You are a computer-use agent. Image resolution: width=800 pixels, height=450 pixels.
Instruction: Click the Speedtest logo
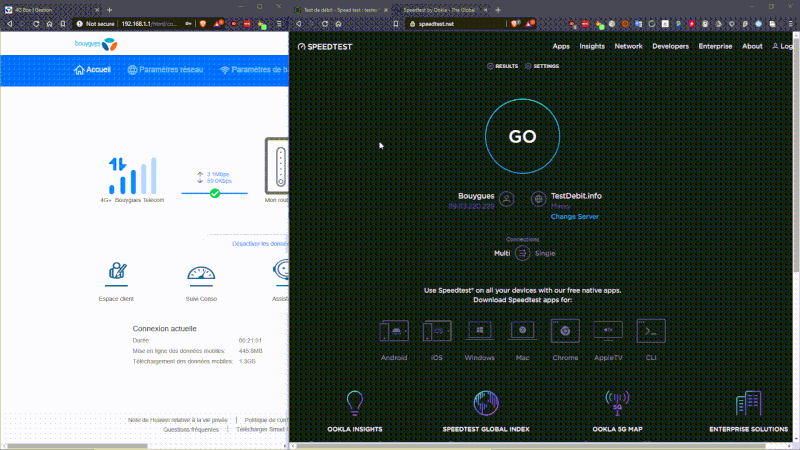click(325, 46)
